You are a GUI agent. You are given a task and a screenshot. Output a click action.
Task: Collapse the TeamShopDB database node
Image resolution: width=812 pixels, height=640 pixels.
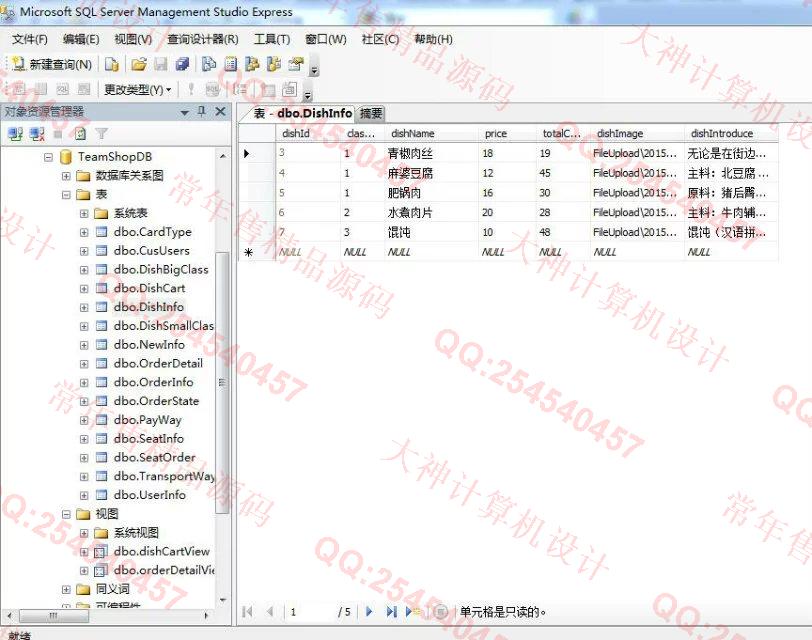[48, 157]
